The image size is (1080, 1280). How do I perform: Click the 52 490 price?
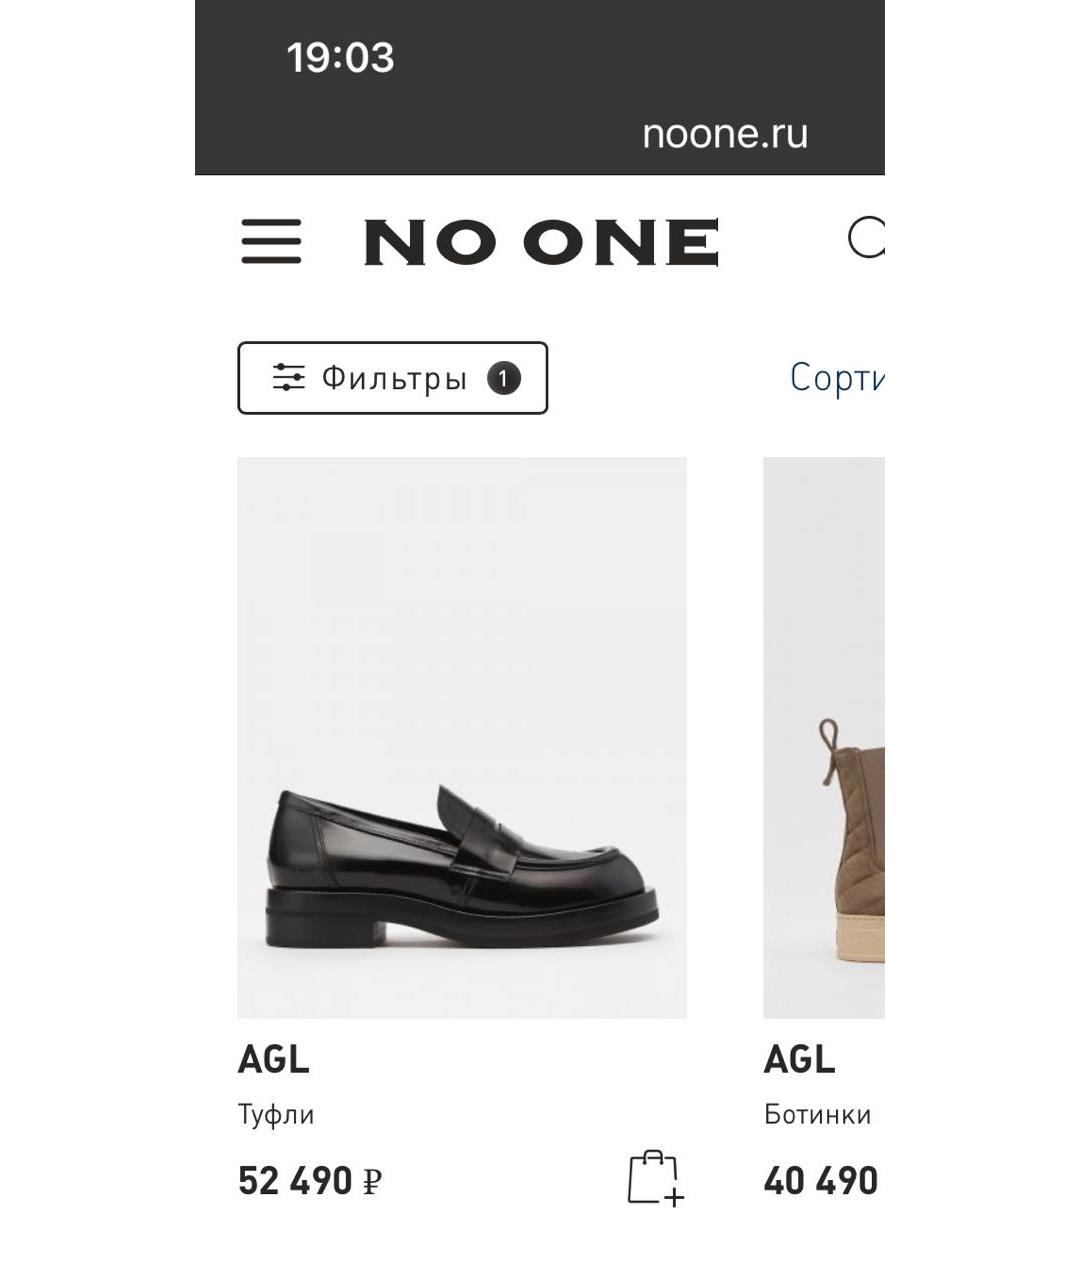point(295,1181)
